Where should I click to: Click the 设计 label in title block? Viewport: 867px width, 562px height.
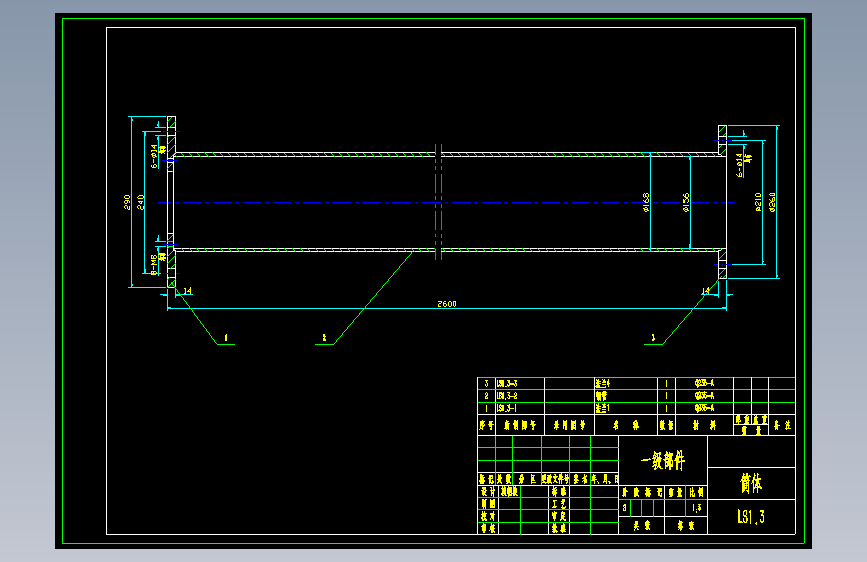click(488, 492)
